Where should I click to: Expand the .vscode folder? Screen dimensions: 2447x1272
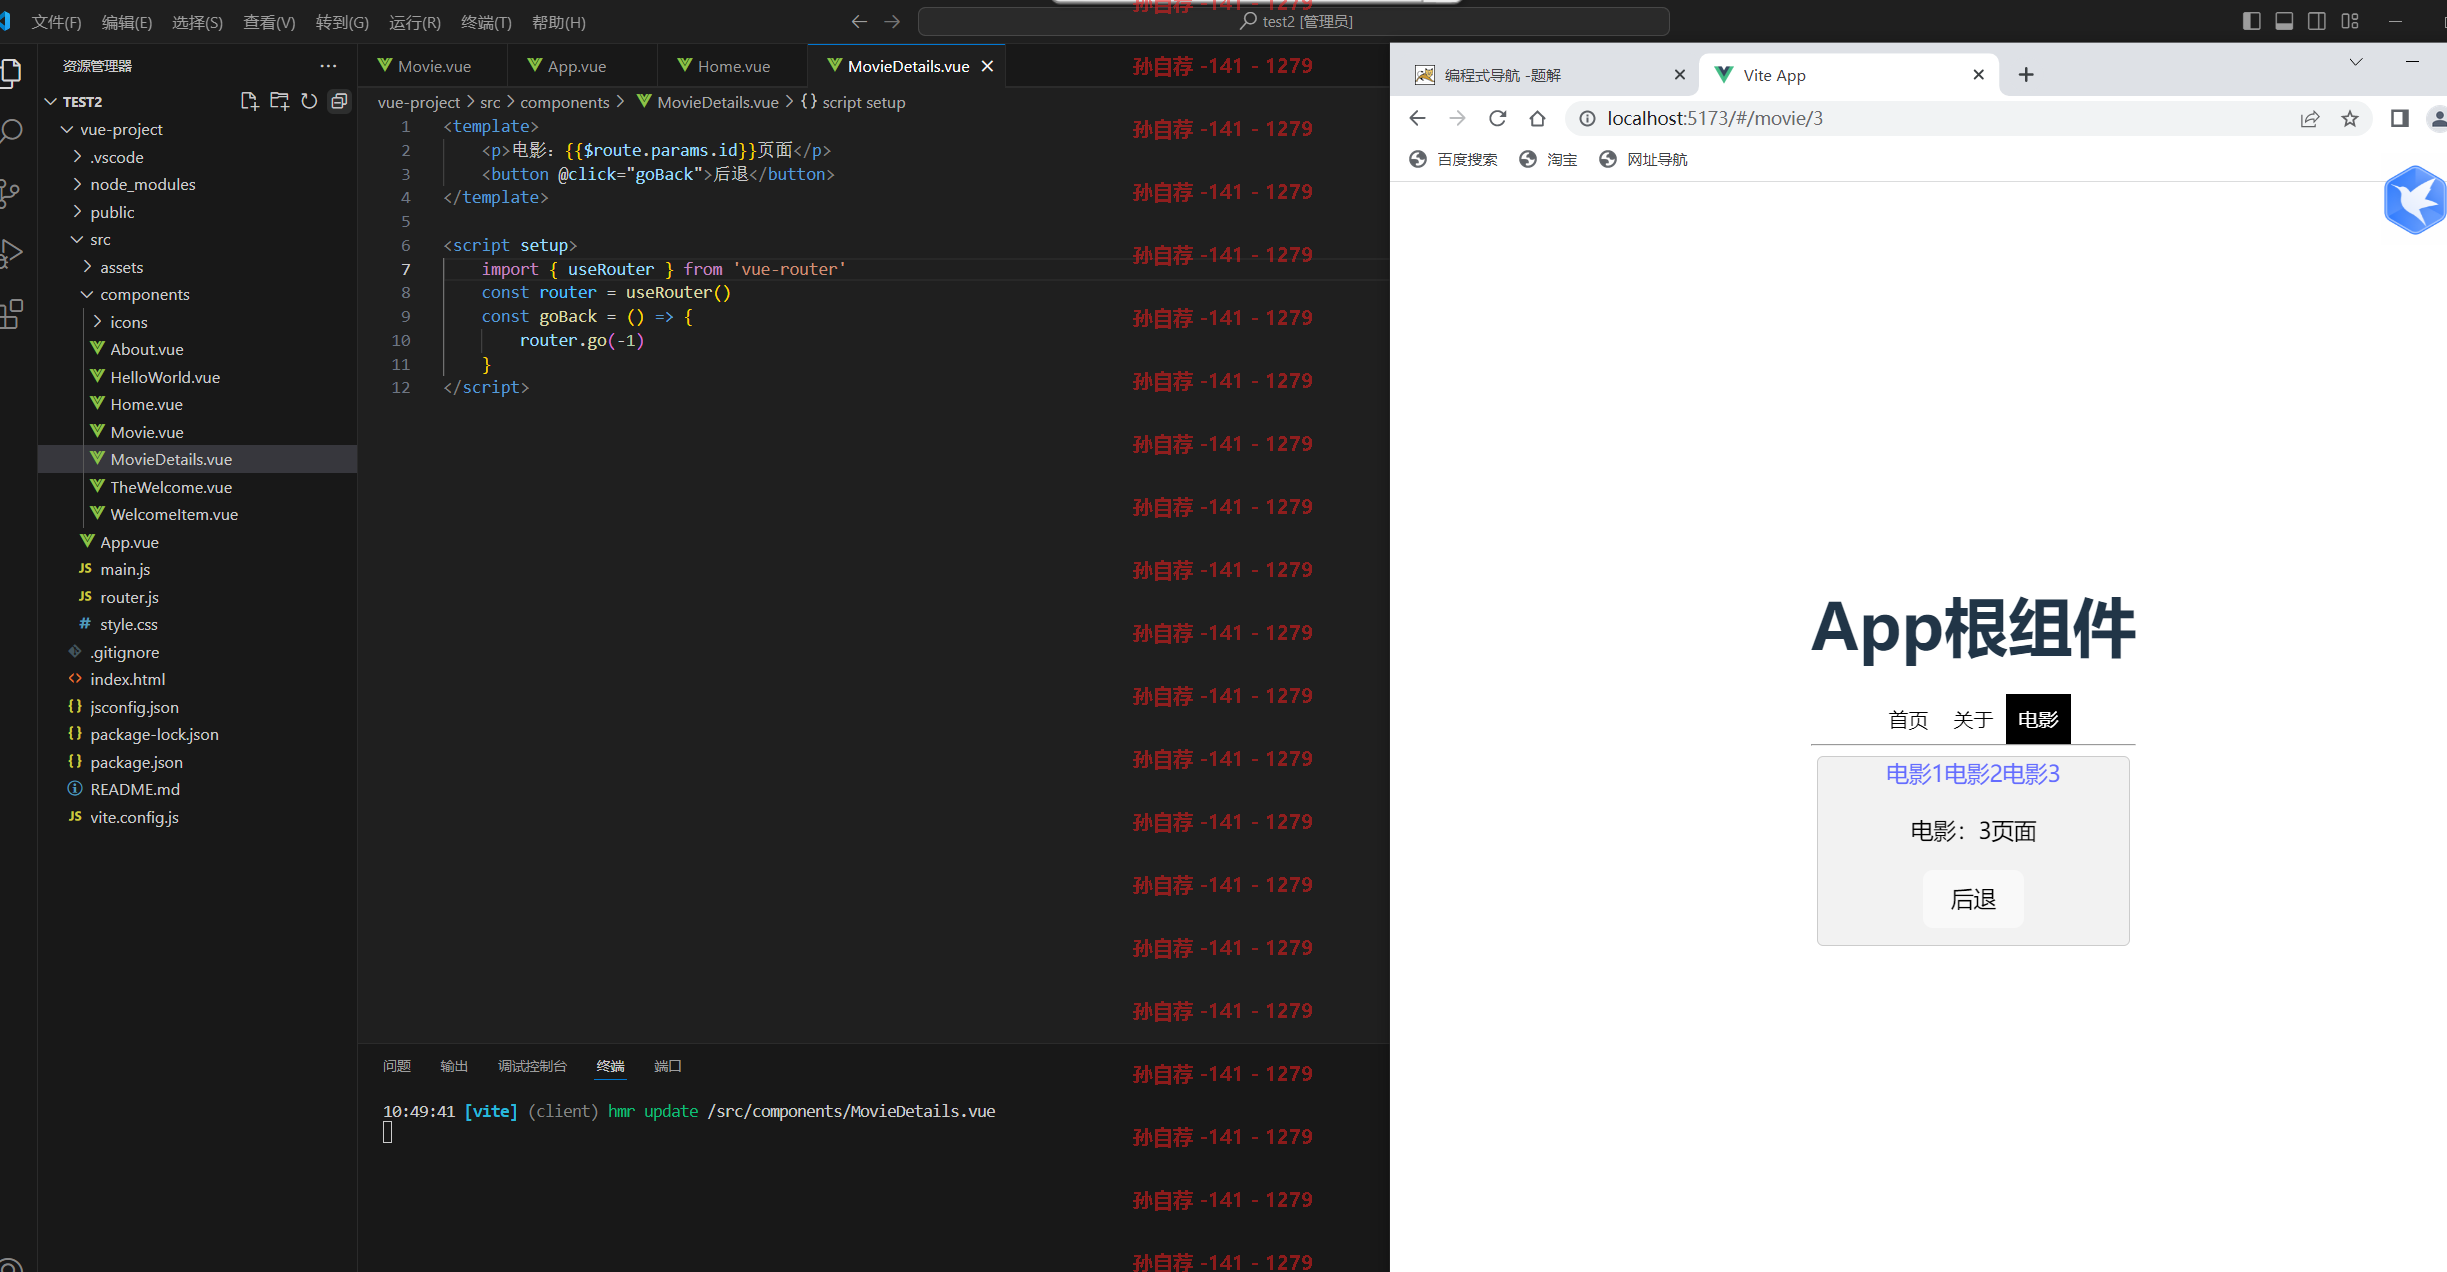pyautogui.click(x=77, y=157)
